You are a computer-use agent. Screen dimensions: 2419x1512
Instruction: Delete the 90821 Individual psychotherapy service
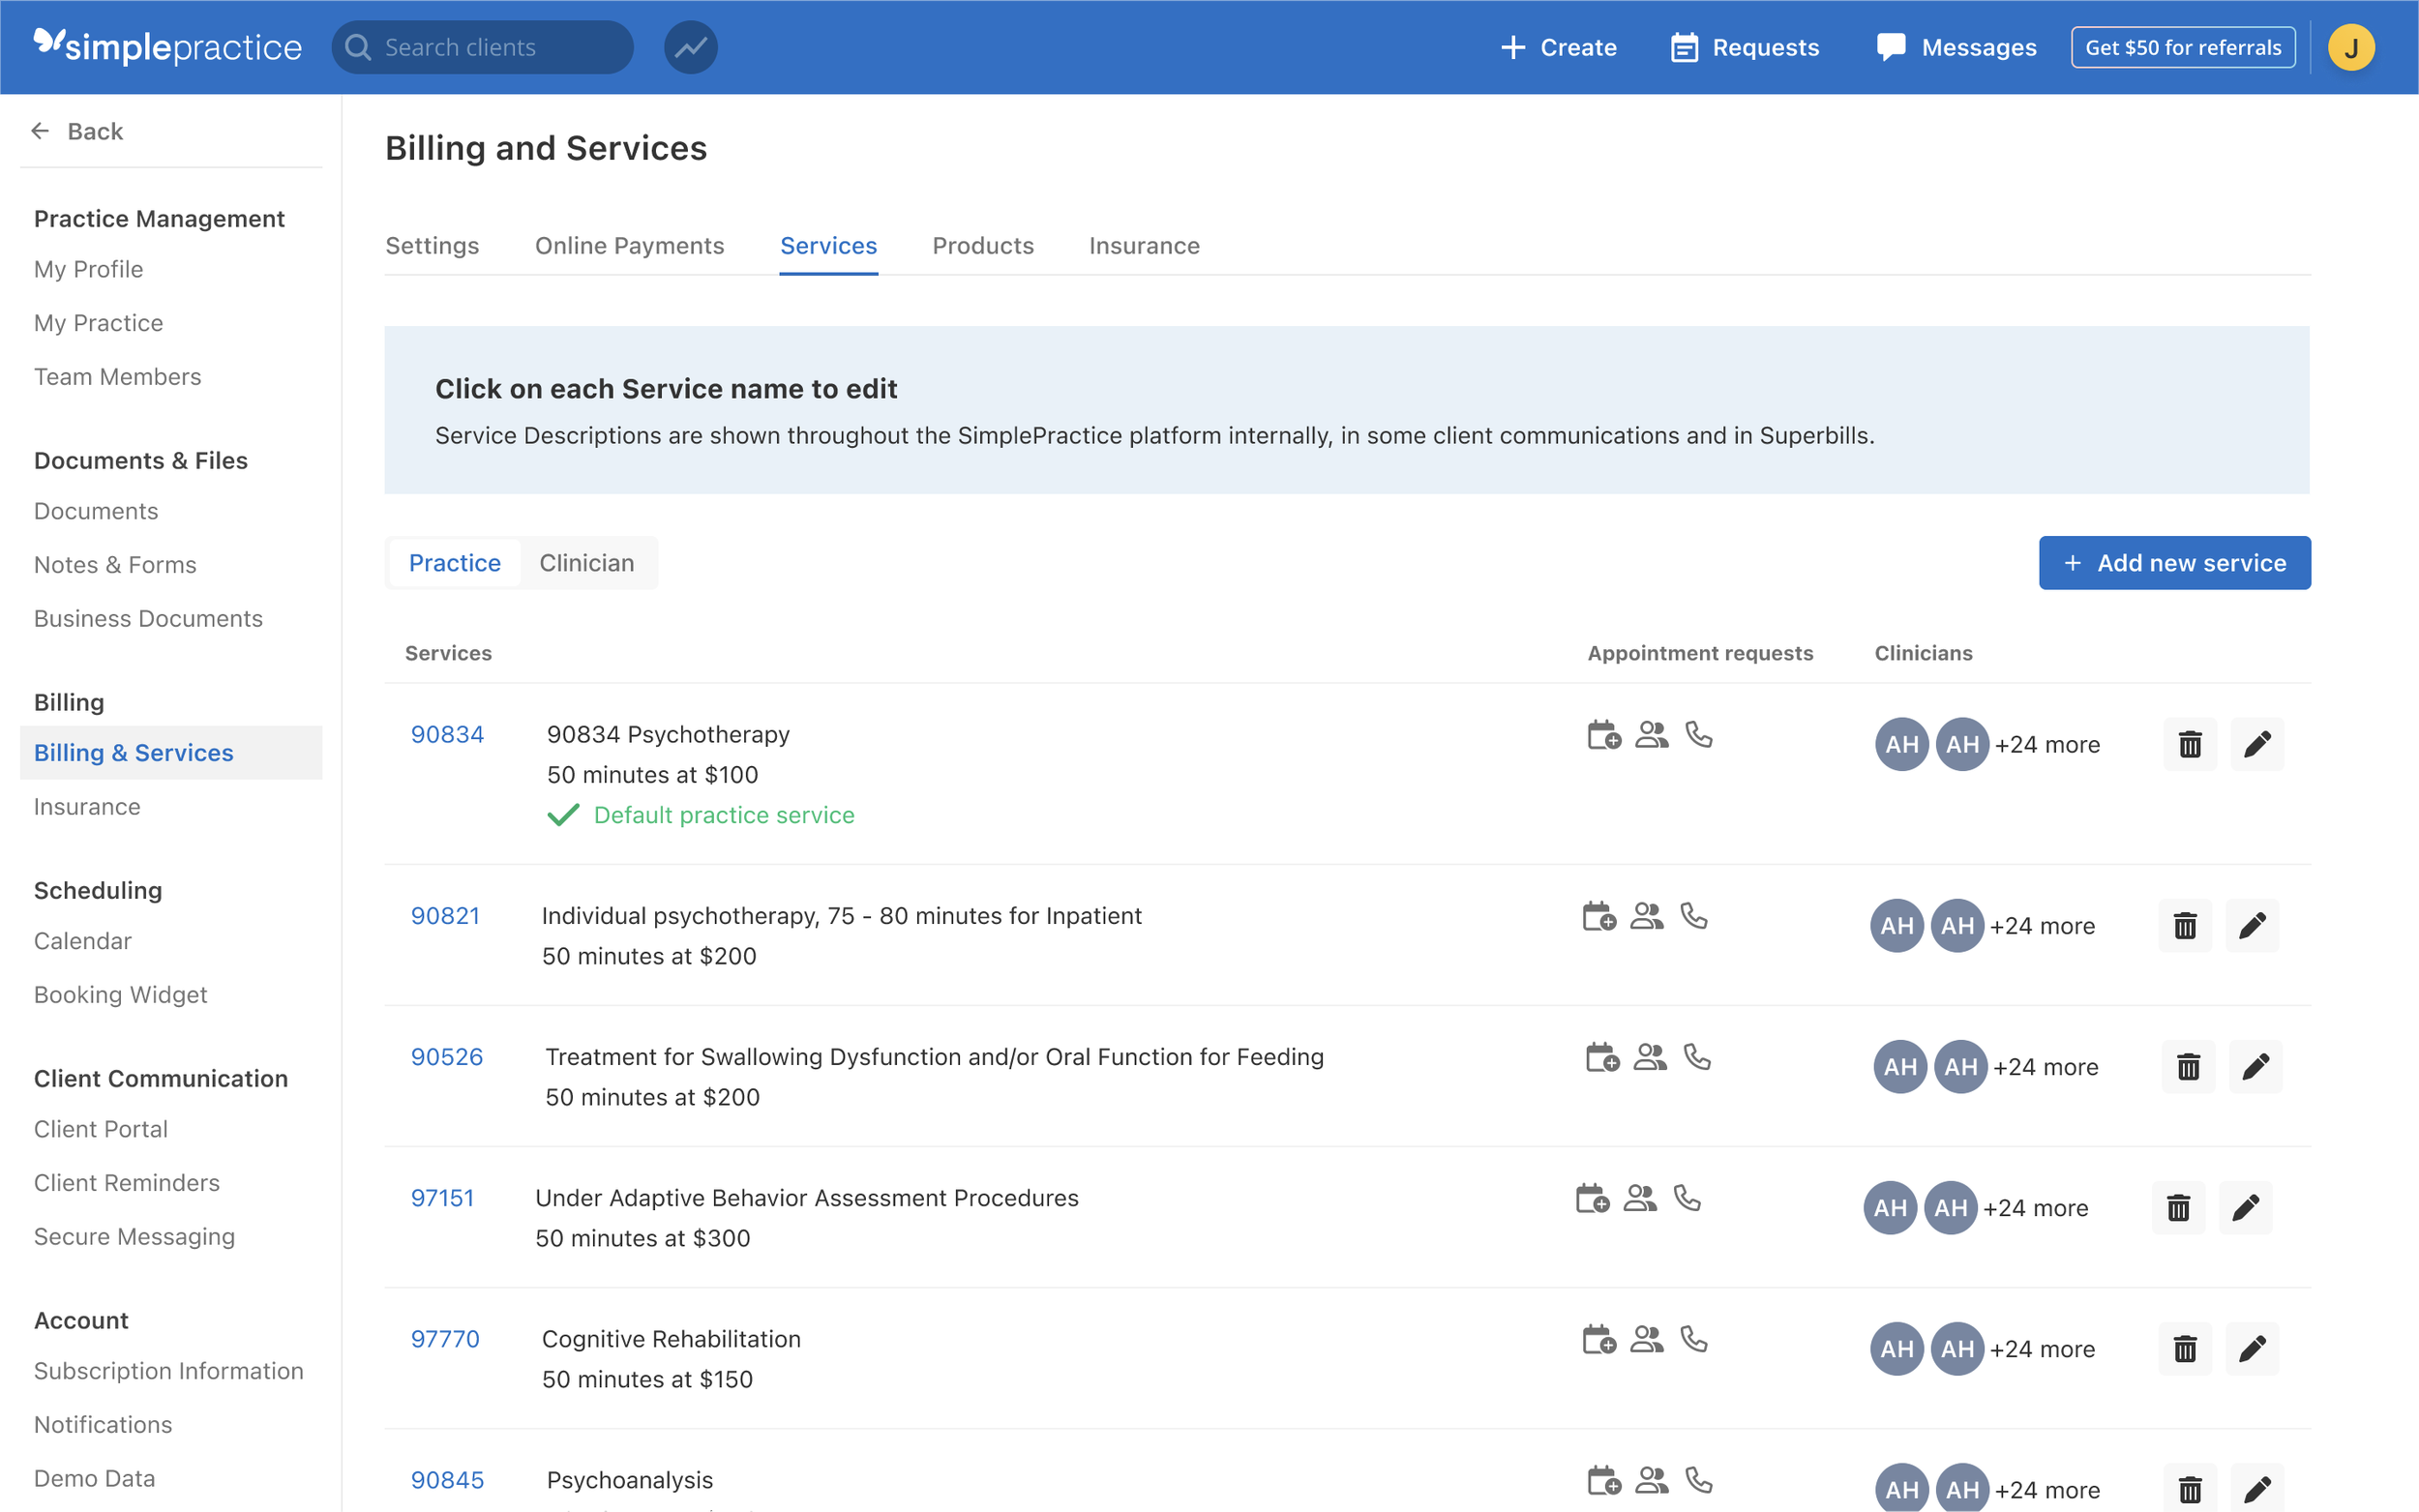click(2184, 925)
